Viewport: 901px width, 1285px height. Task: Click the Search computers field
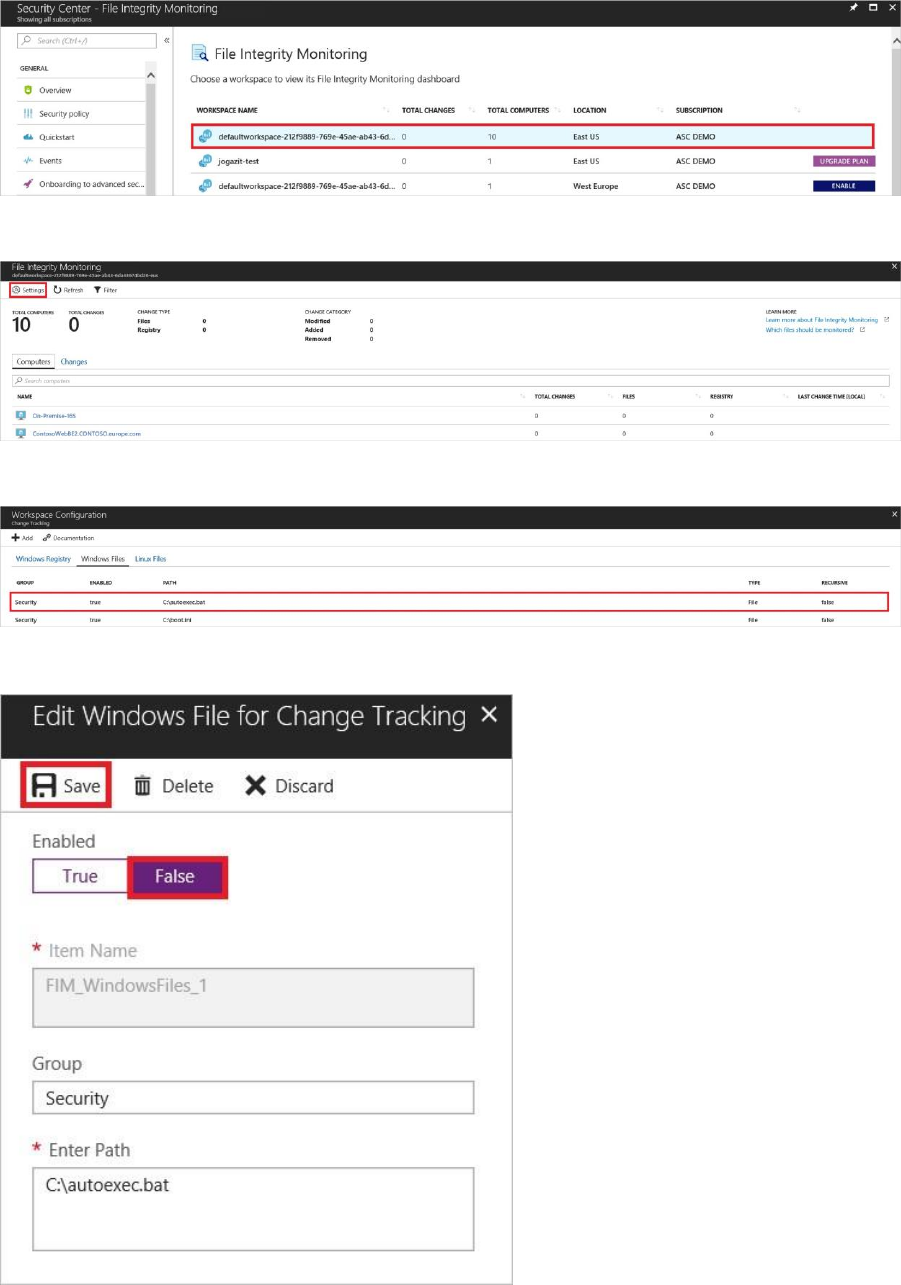pyautogui.click(x=450, y=381)
